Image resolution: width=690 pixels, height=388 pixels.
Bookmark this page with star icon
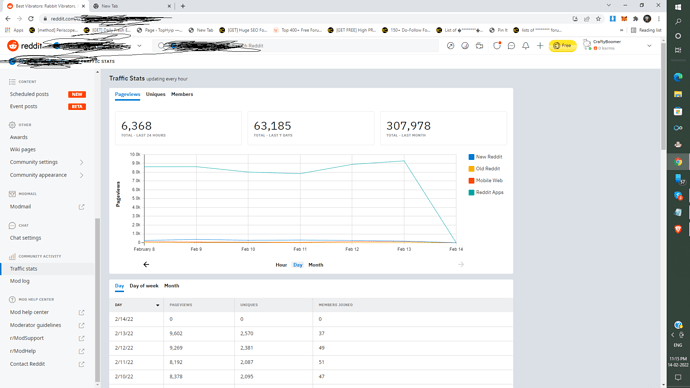click(598, 18)
